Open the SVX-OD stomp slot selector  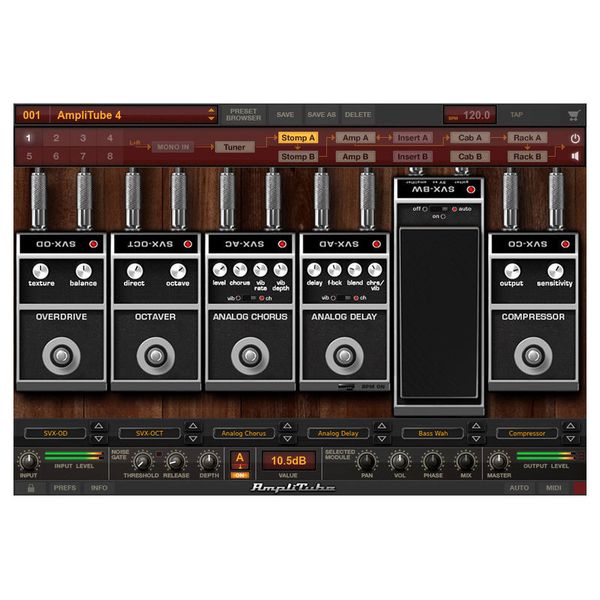click(55, 433)
